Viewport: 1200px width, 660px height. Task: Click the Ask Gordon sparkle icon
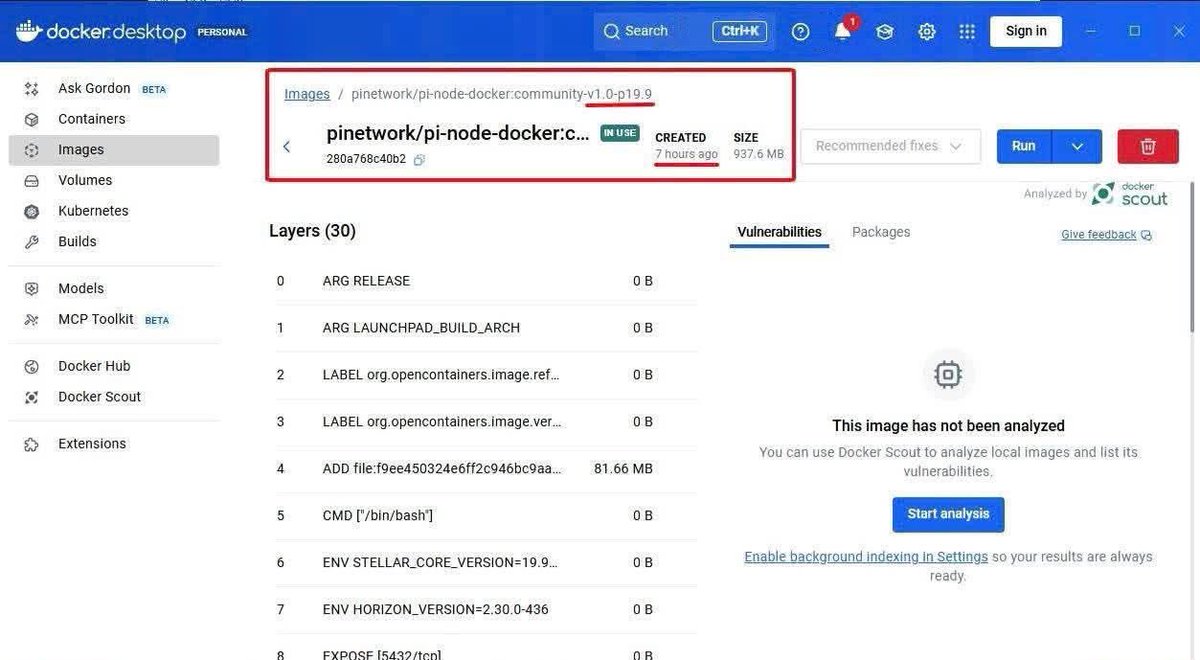click(32, 89)
